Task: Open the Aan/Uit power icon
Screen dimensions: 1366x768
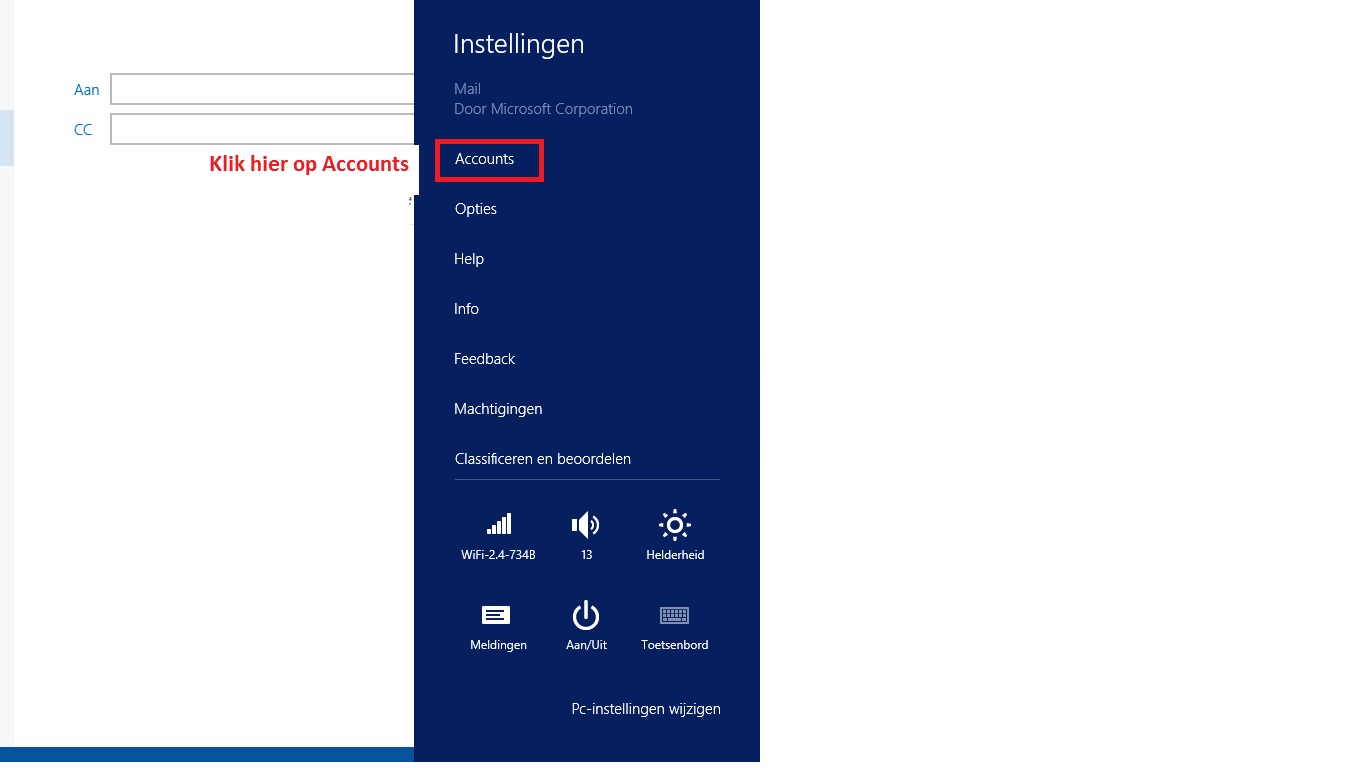Action: click(x=586, y=616)
